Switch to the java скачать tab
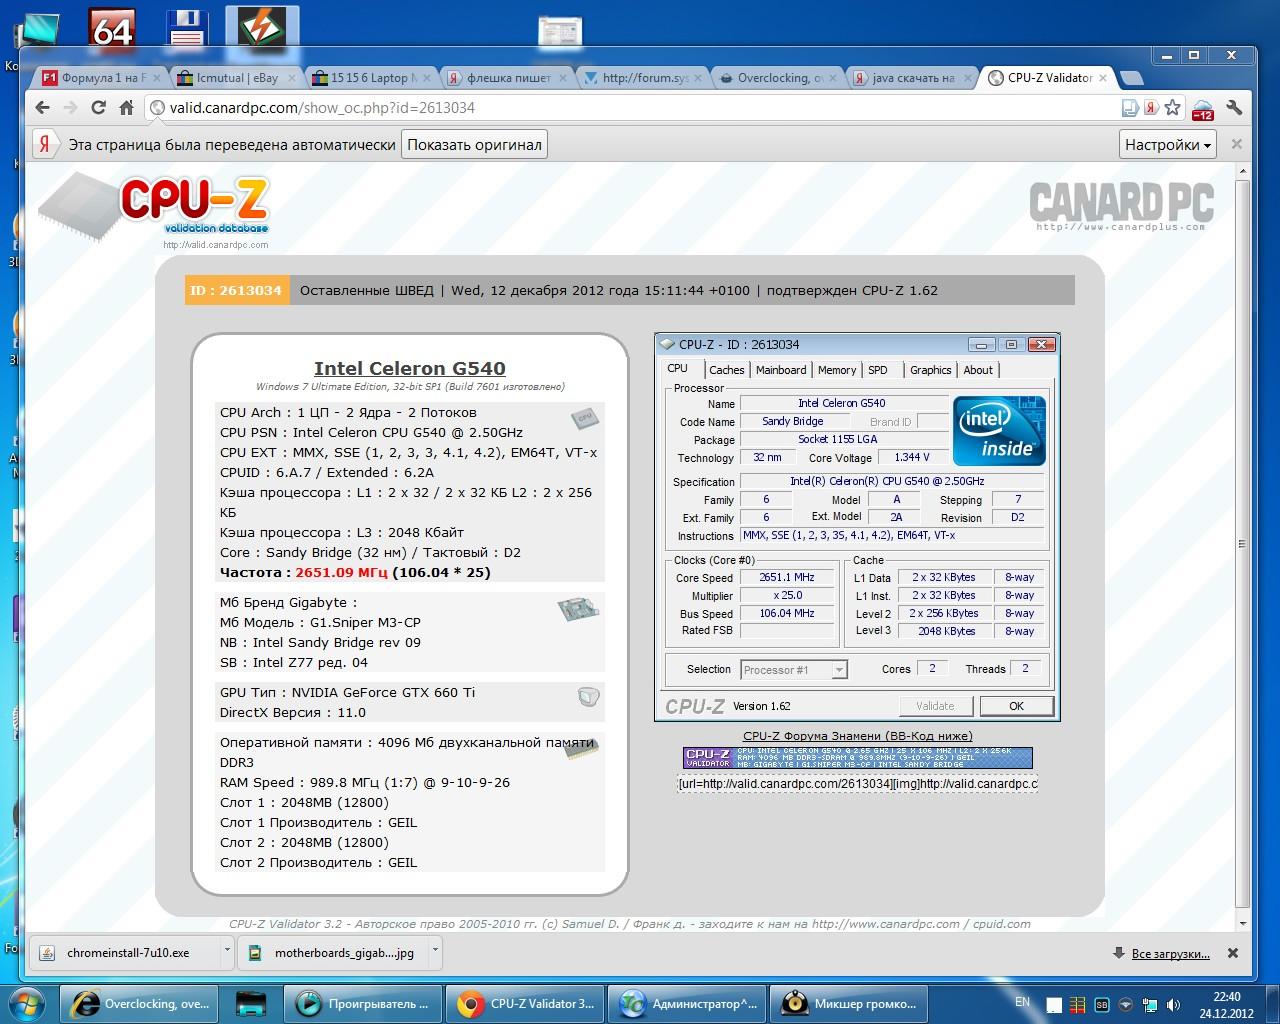The width and height of the screenshot is (1280, 1024). [x=910, y=78]
